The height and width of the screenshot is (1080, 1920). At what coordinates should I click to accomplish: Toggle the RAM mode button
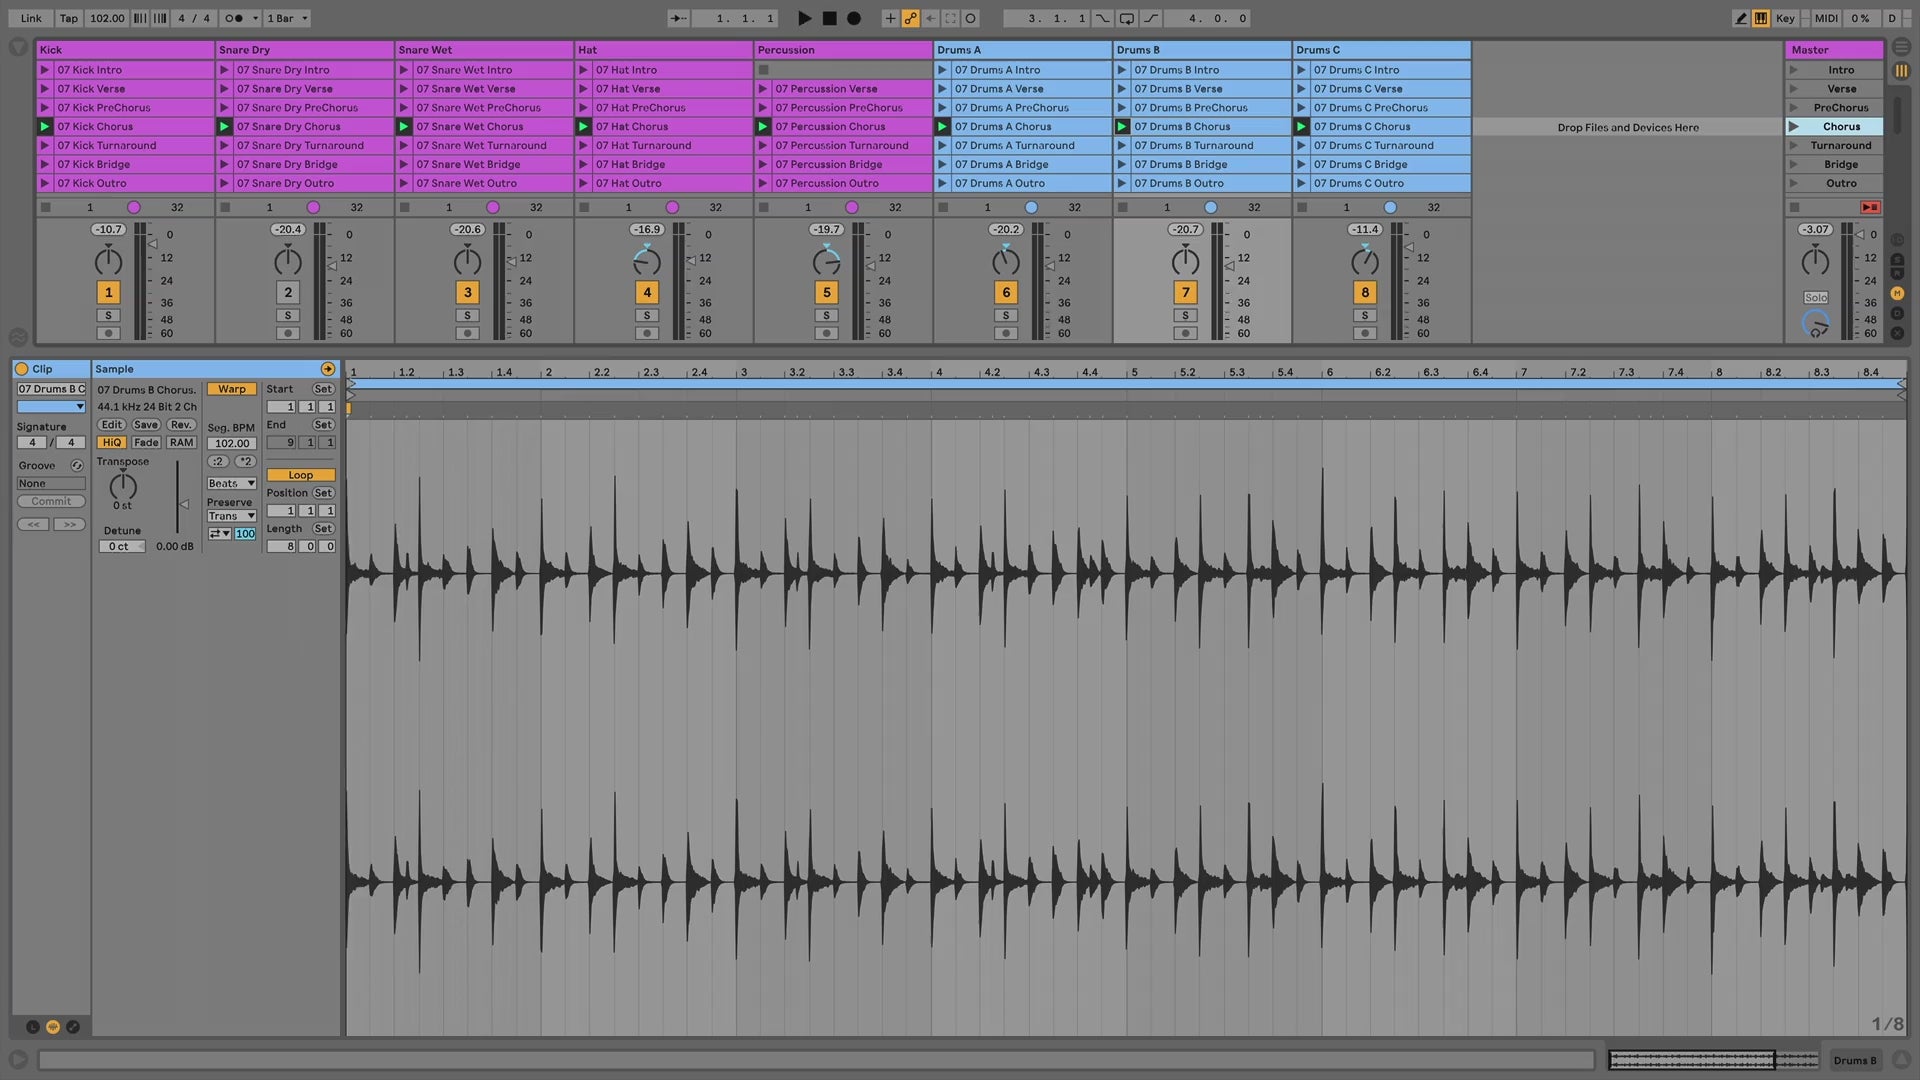pos(181,442)
